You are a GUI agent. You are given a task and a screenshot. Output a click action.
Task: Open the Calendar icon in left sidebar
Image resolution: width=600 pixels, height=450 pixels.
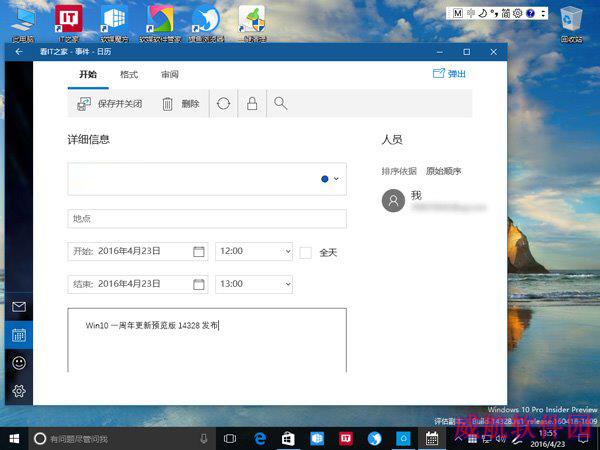pyautogui.click(x=18, y=335)
